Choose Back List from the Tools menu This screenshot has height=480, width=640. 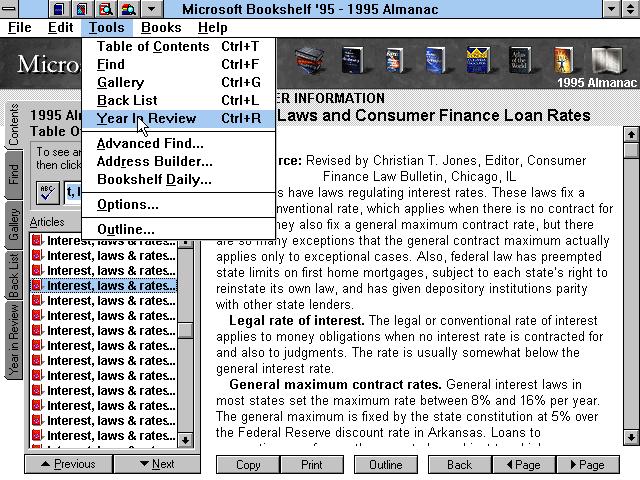pyautogui.click(x=178, y=100)
